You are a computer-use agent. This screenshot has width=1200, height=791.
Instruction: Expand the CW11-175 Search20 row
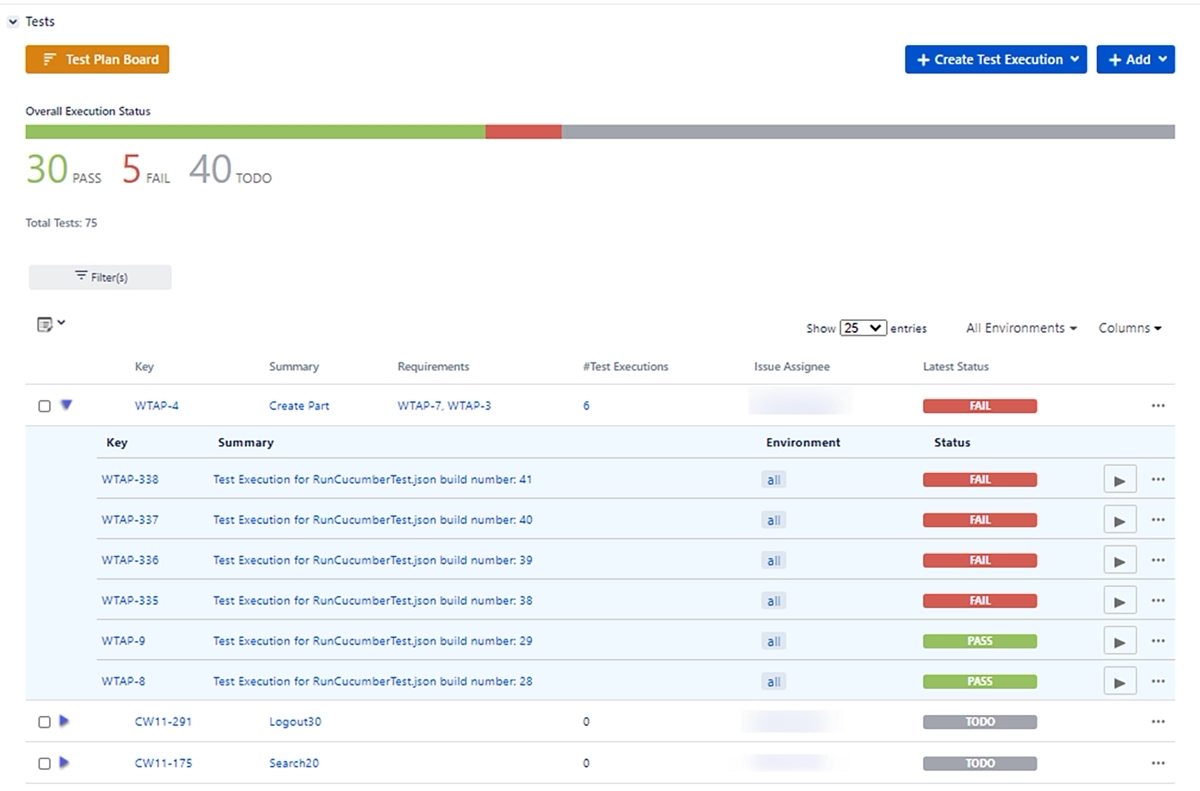(x=64, y=762)
